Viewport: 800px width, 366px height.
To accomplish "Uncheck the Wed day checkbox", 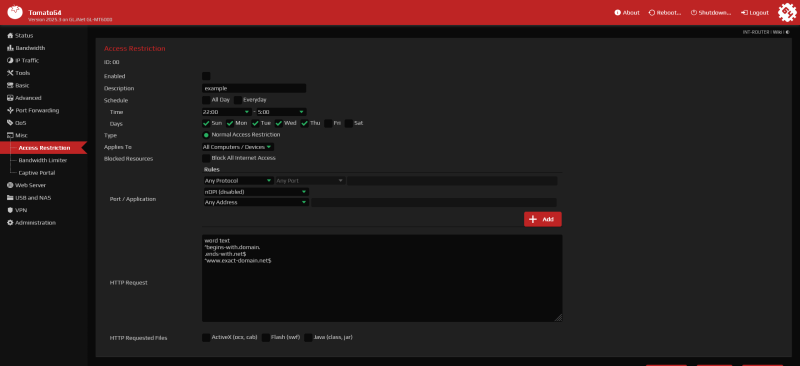I will [x=279, y=124].
